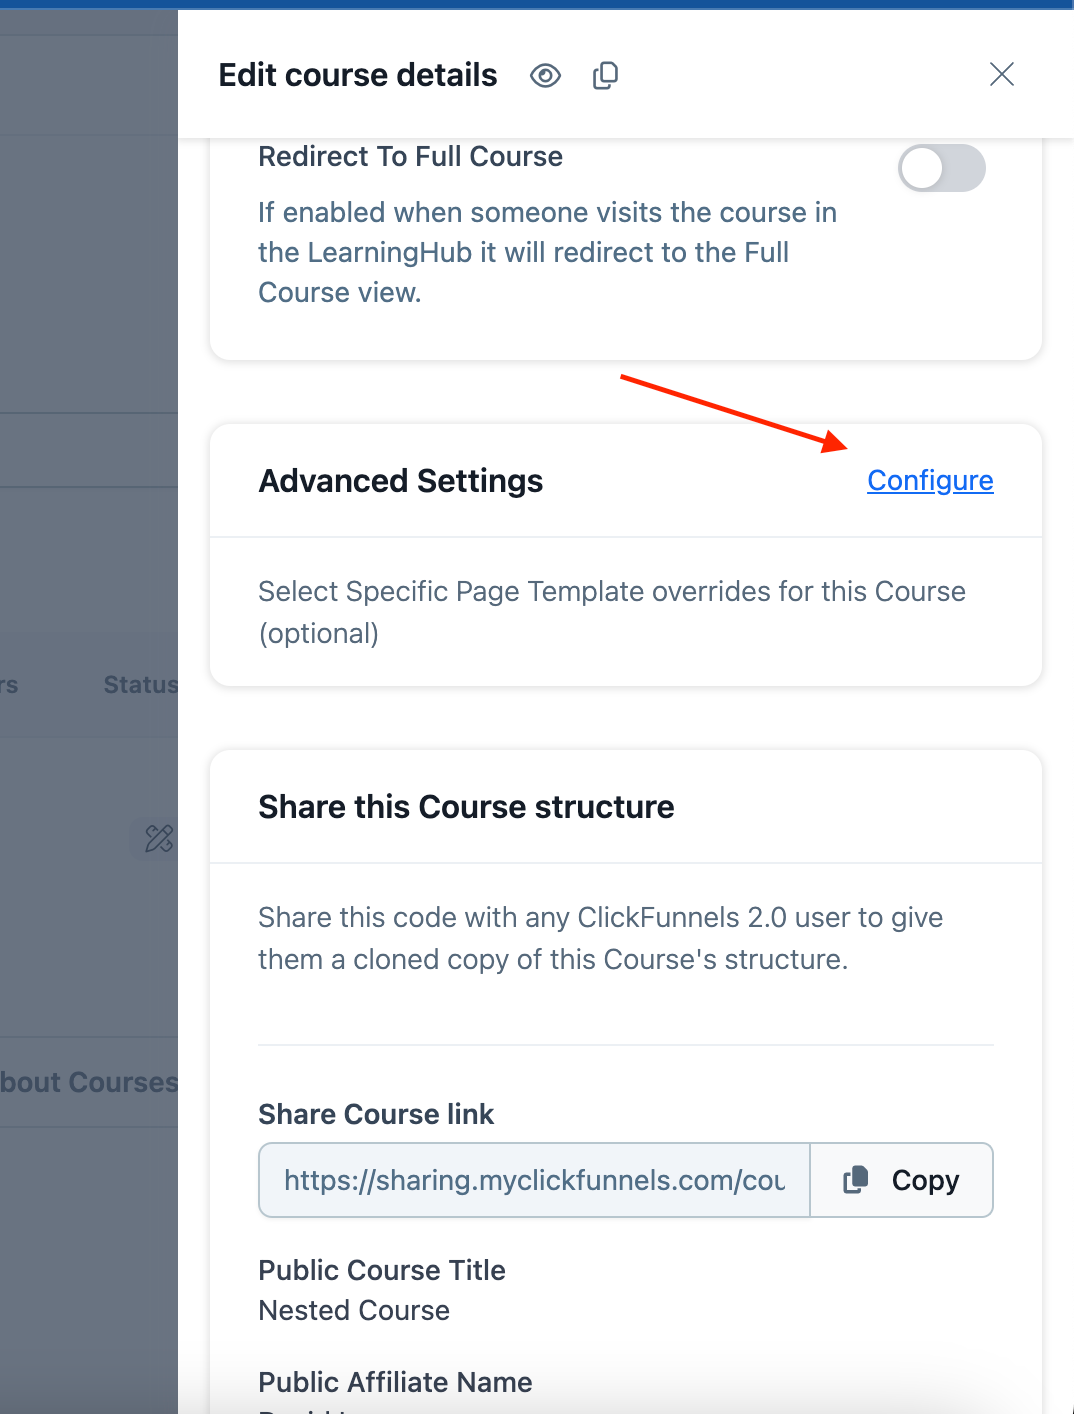Click the Share Course link label
1074x1414 pixels.
coord(376,1114)
